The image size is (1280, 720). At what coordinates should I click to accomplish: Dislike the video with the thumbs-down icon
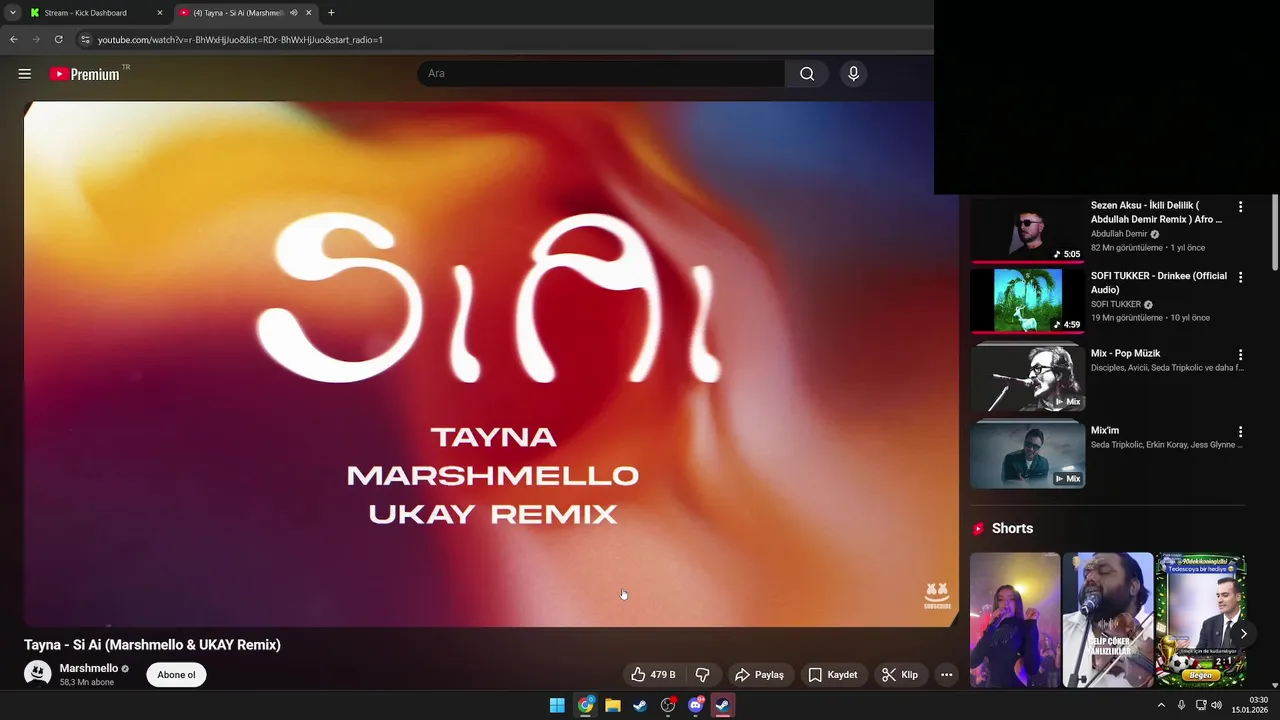(702, 675)
